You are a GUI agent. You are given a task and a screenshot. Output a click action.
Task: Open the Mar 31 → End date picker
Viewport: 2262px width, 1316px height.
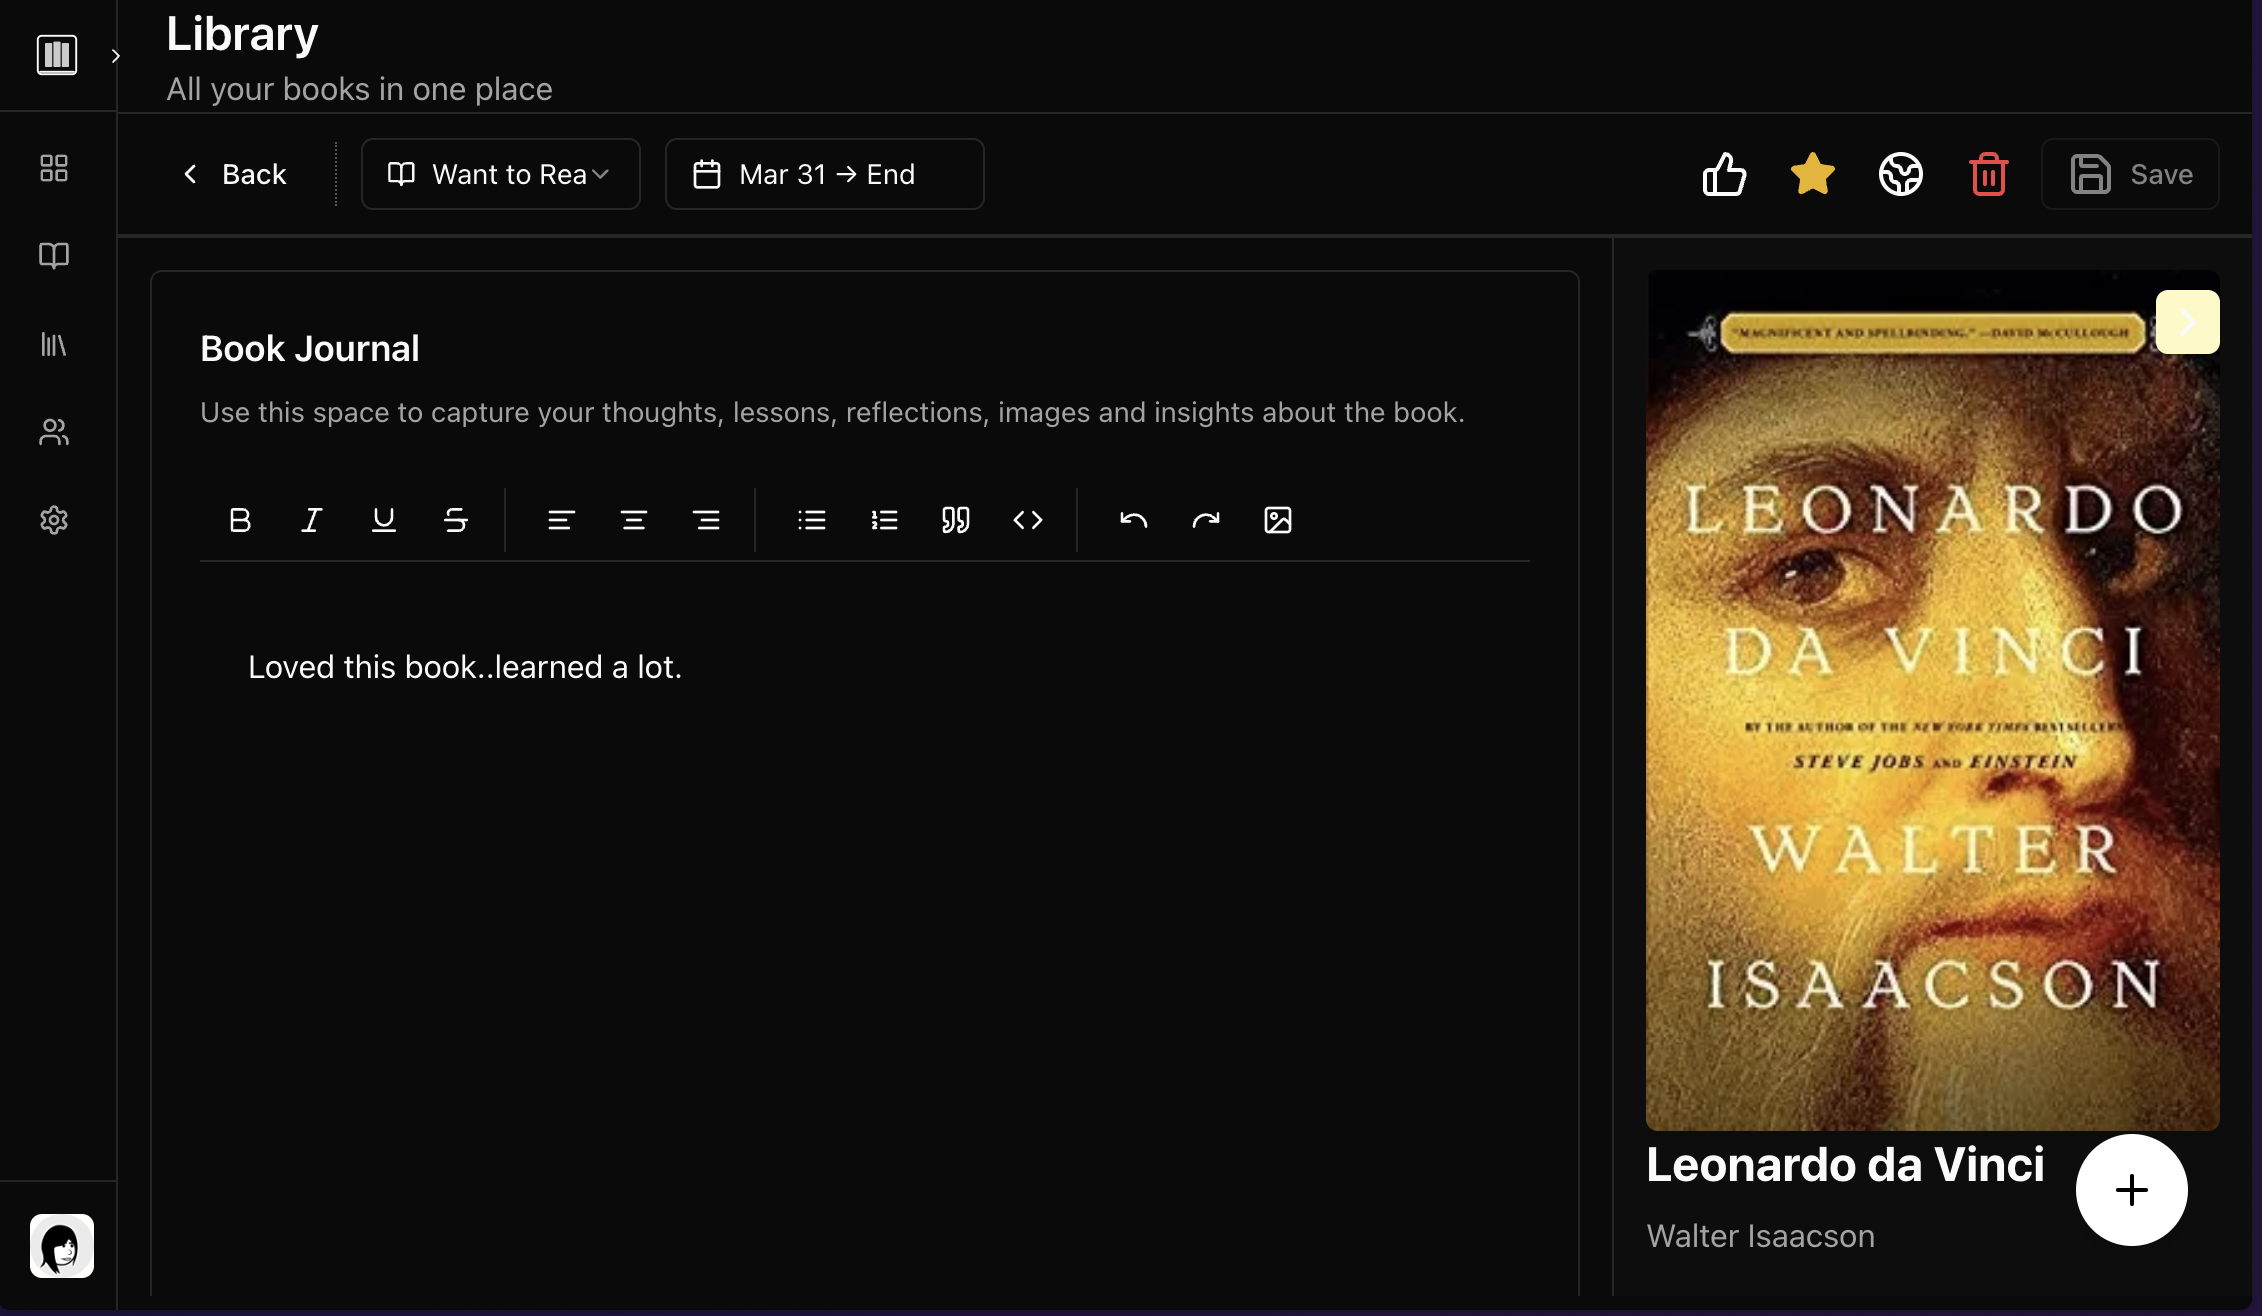825,174
